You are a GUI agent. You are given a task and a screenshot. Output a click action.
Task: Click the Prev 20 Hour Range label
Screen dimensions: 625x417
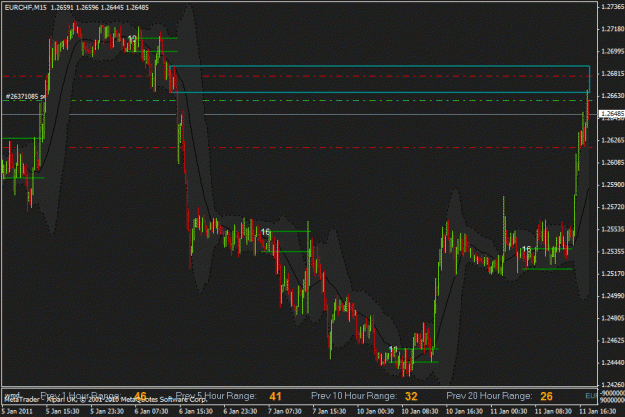[489, 395]
